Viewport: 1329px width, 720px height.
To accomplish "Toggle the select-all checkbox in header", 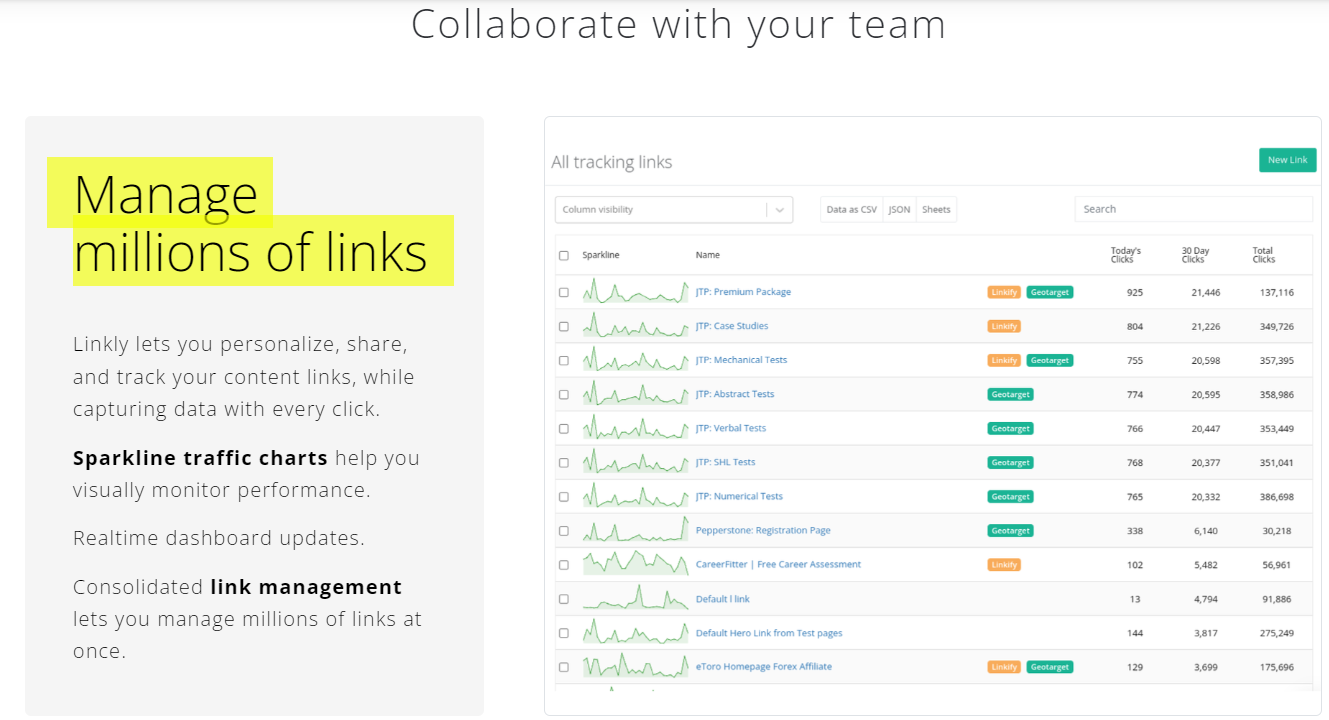I will tap(564, 256).
